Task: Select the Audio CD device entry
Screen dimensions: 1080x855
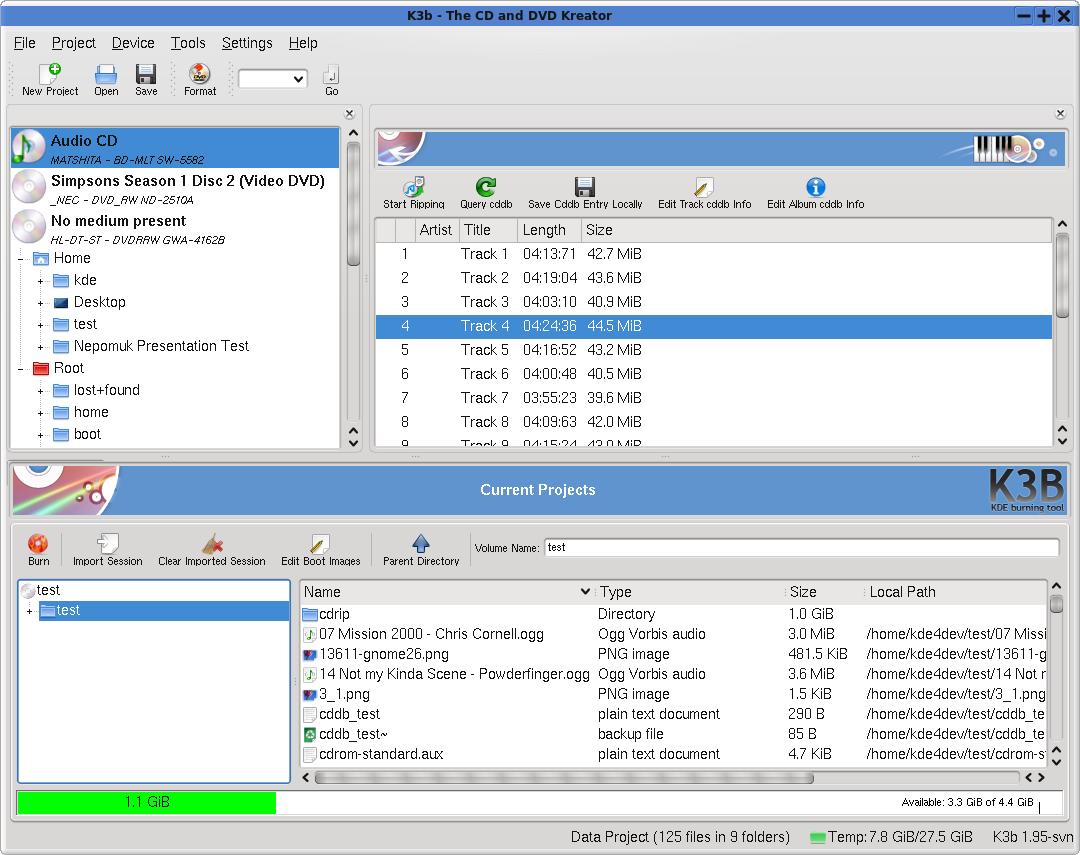Action: [x=176, y=148]
